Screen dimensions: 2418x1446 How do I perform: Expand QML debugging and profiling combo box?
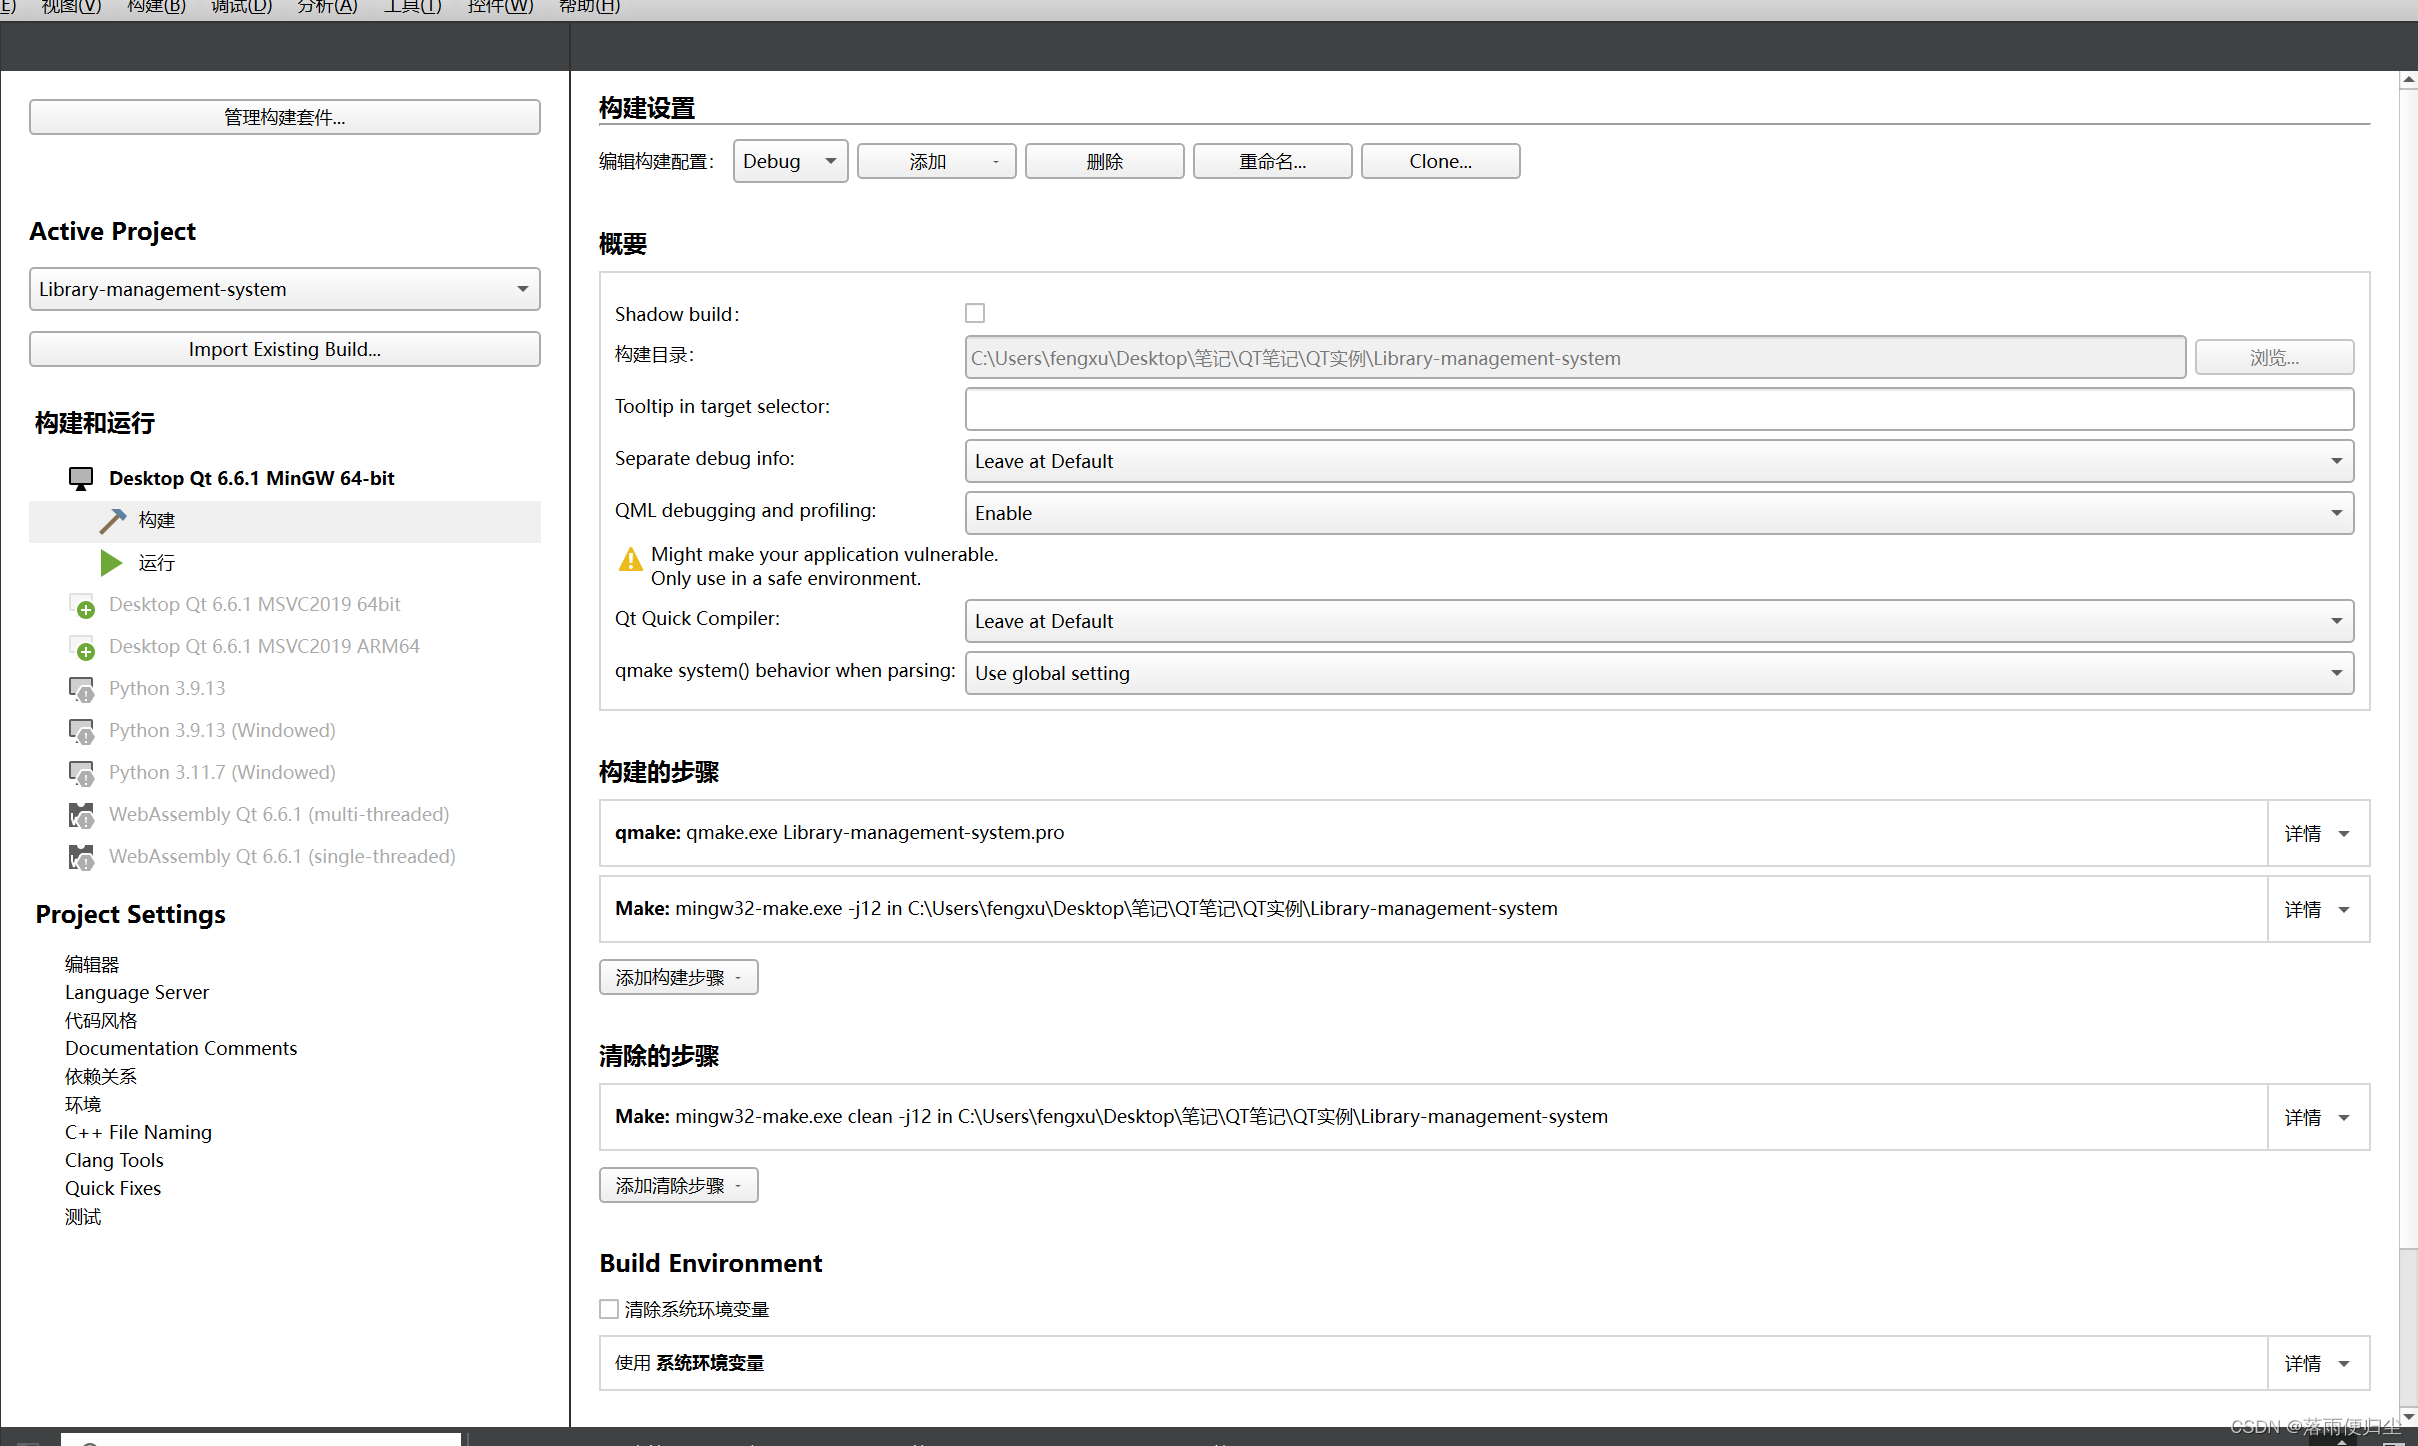pos(1658,513)
